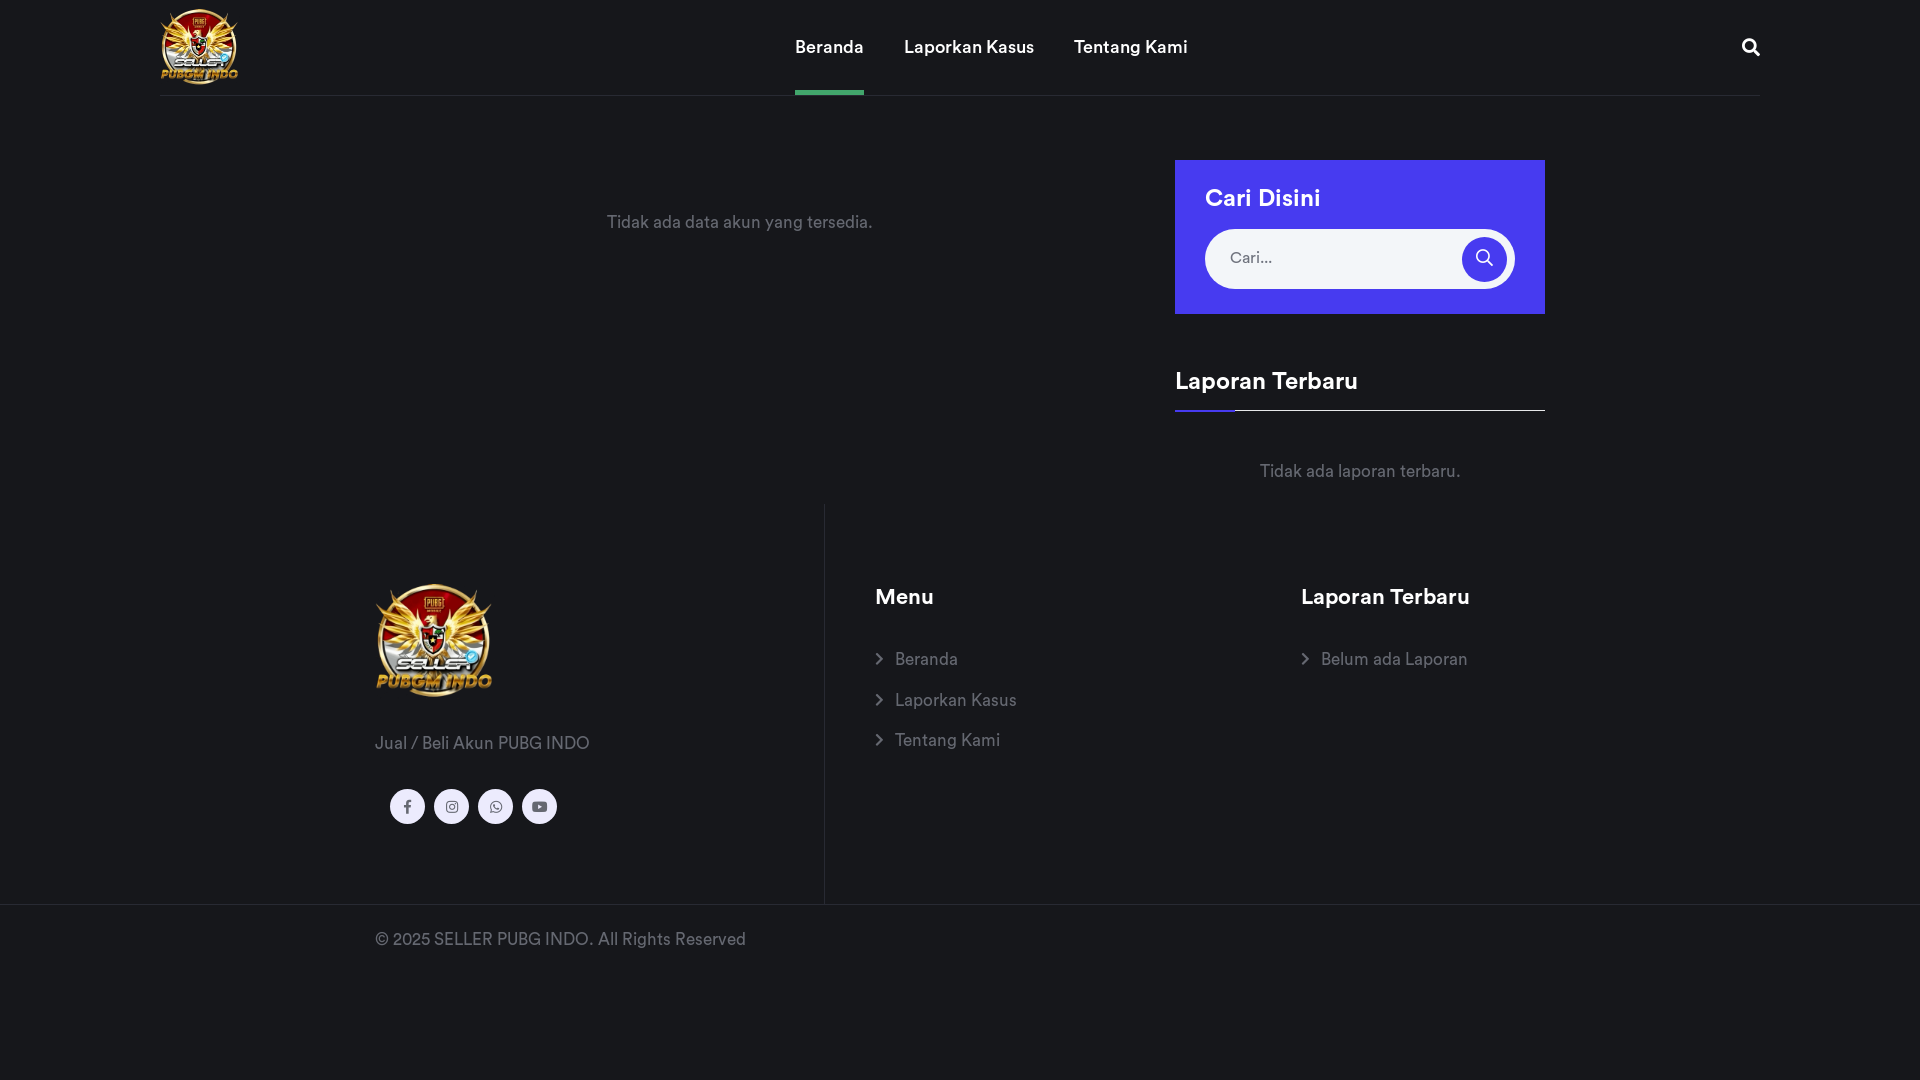
Task: Open the Facebook social icon
Action: coord(407,806)
